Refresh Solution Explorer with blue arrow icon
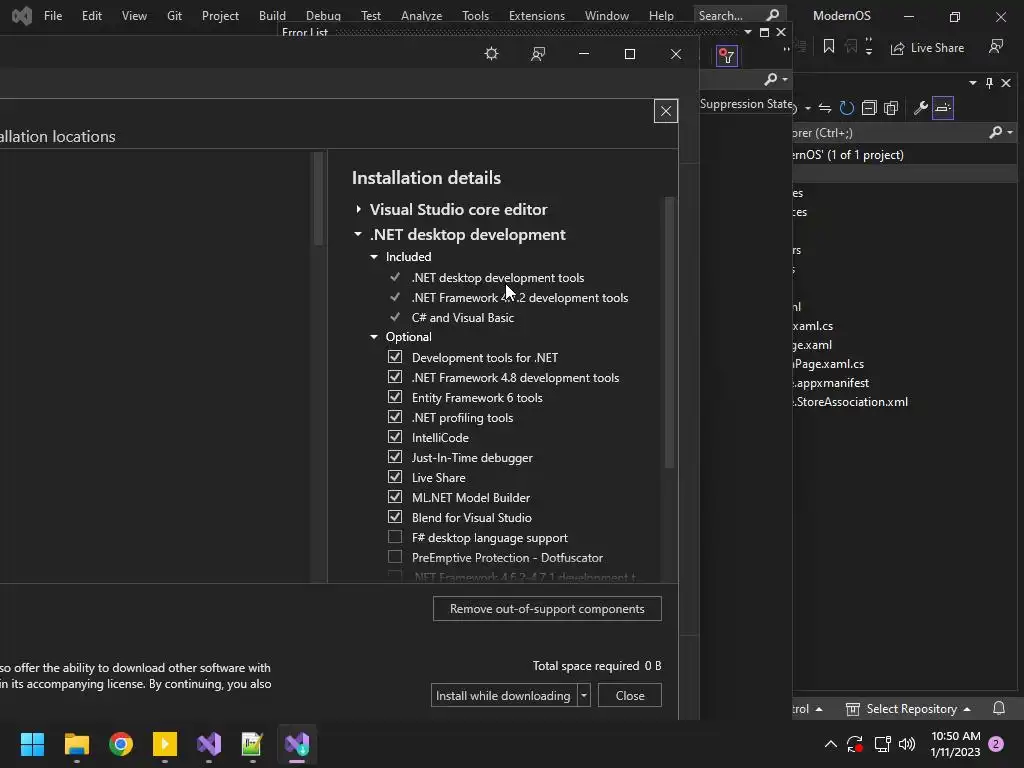The image size is (1024, 768). click(846, 108)
